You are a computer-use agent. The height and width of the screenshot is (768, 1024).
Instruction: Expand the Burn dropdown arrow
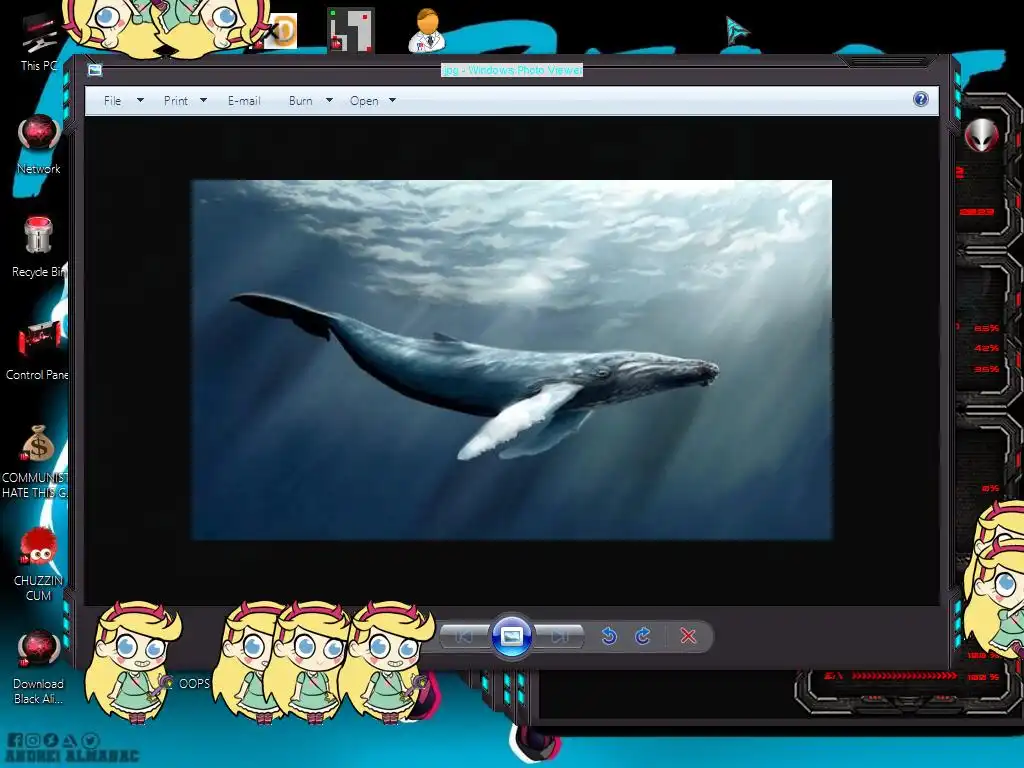[x=329, y=101]
